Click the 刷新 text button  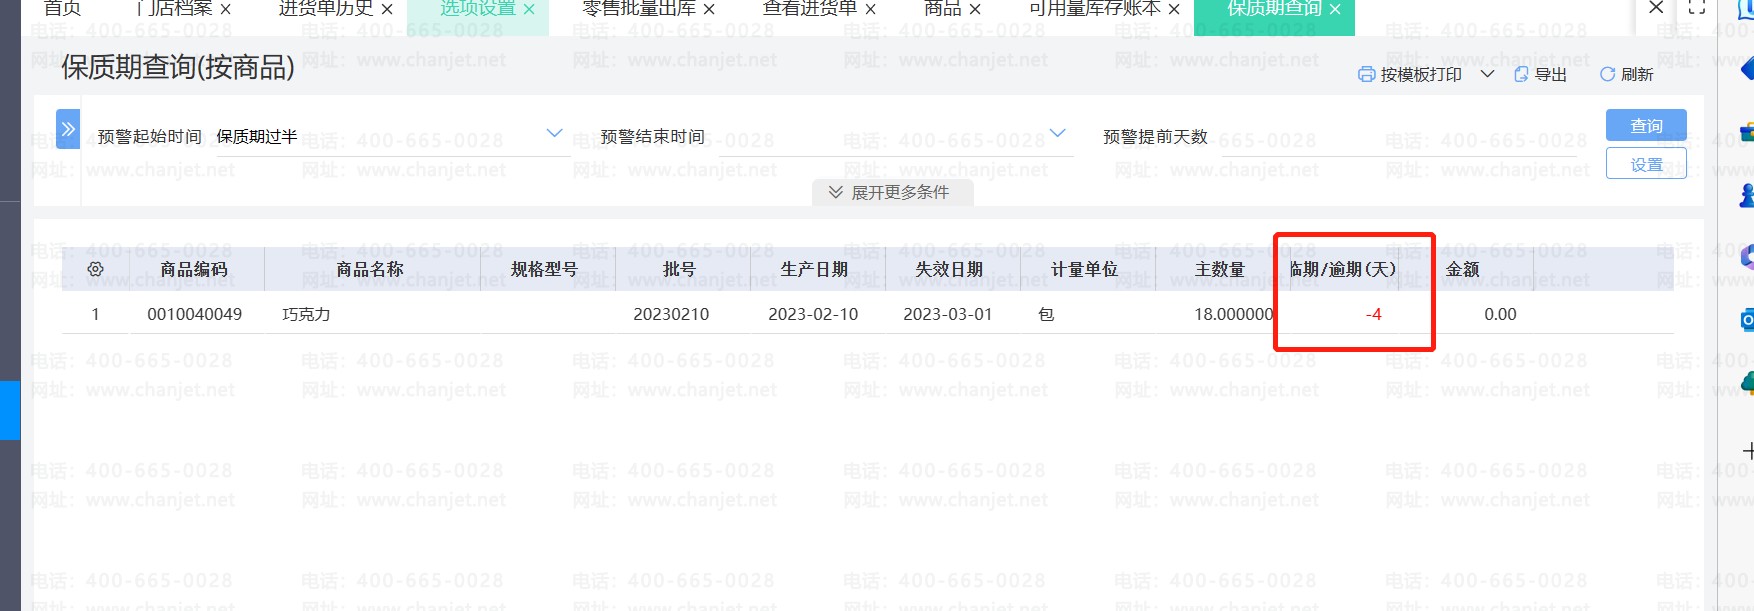[1637, 75]
